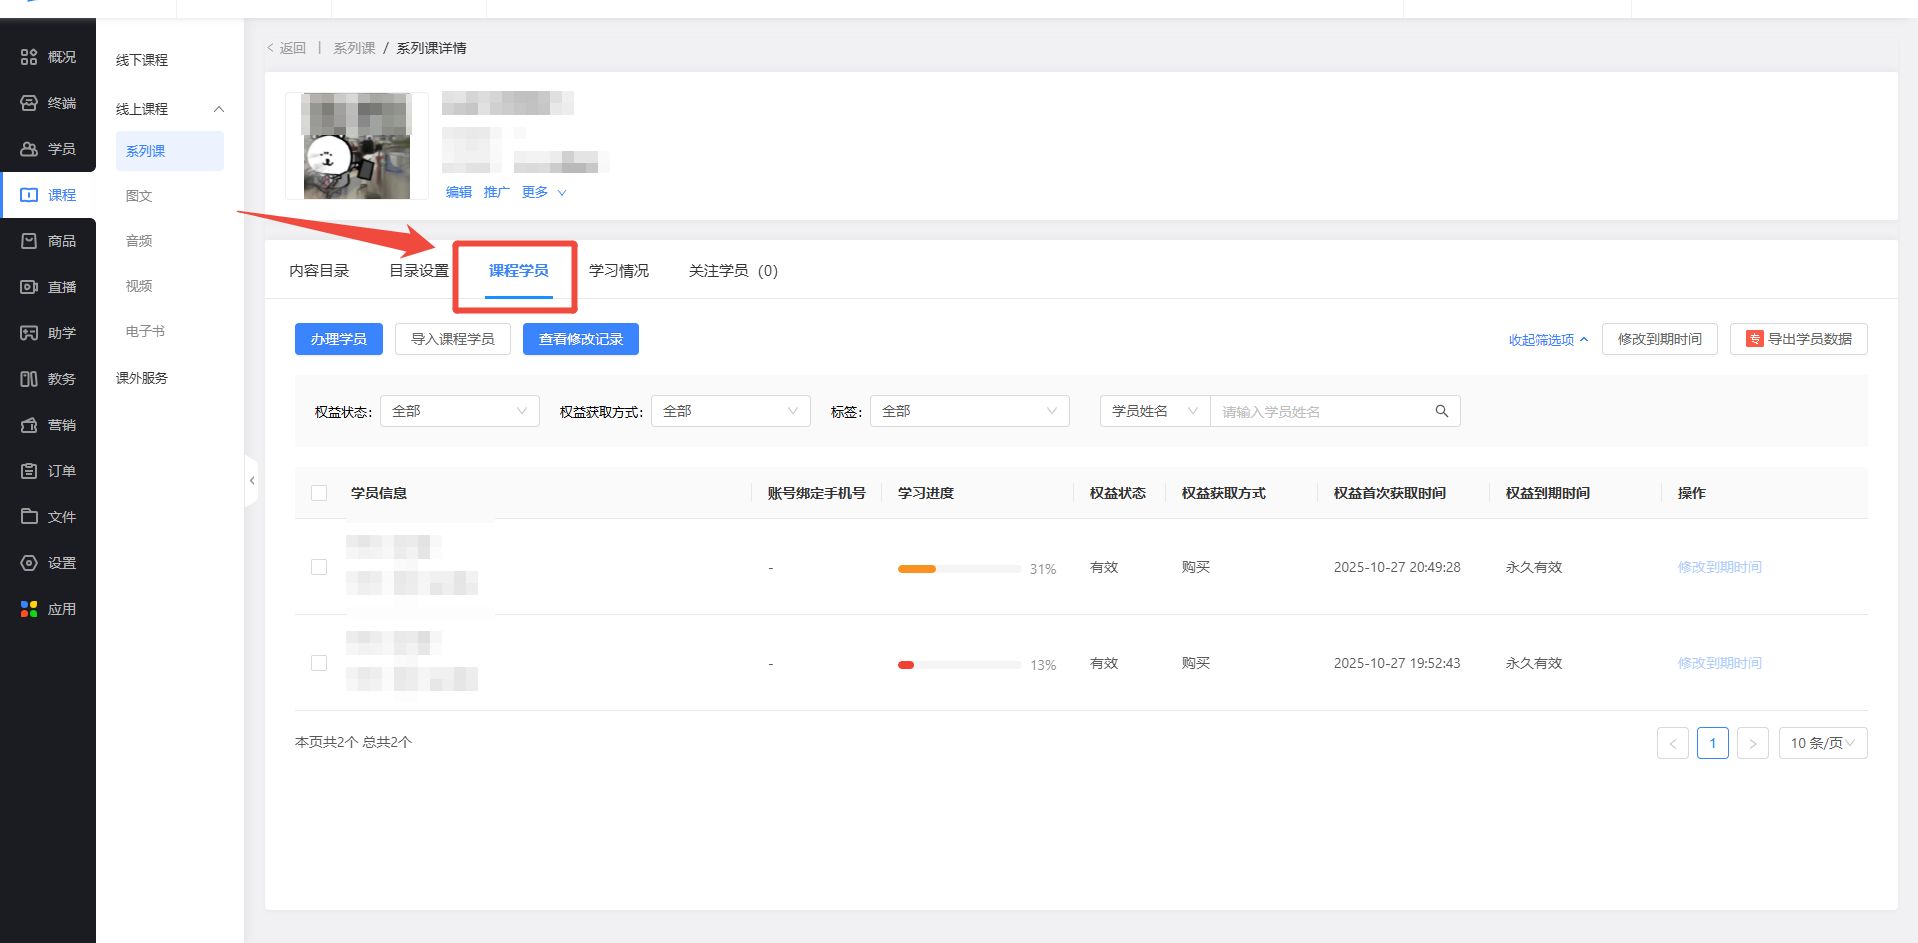Image resolution: width=1918 pixels, height=943 pixels.
Task: Check the second student row with 13% progress
Action: click(319, 663)
